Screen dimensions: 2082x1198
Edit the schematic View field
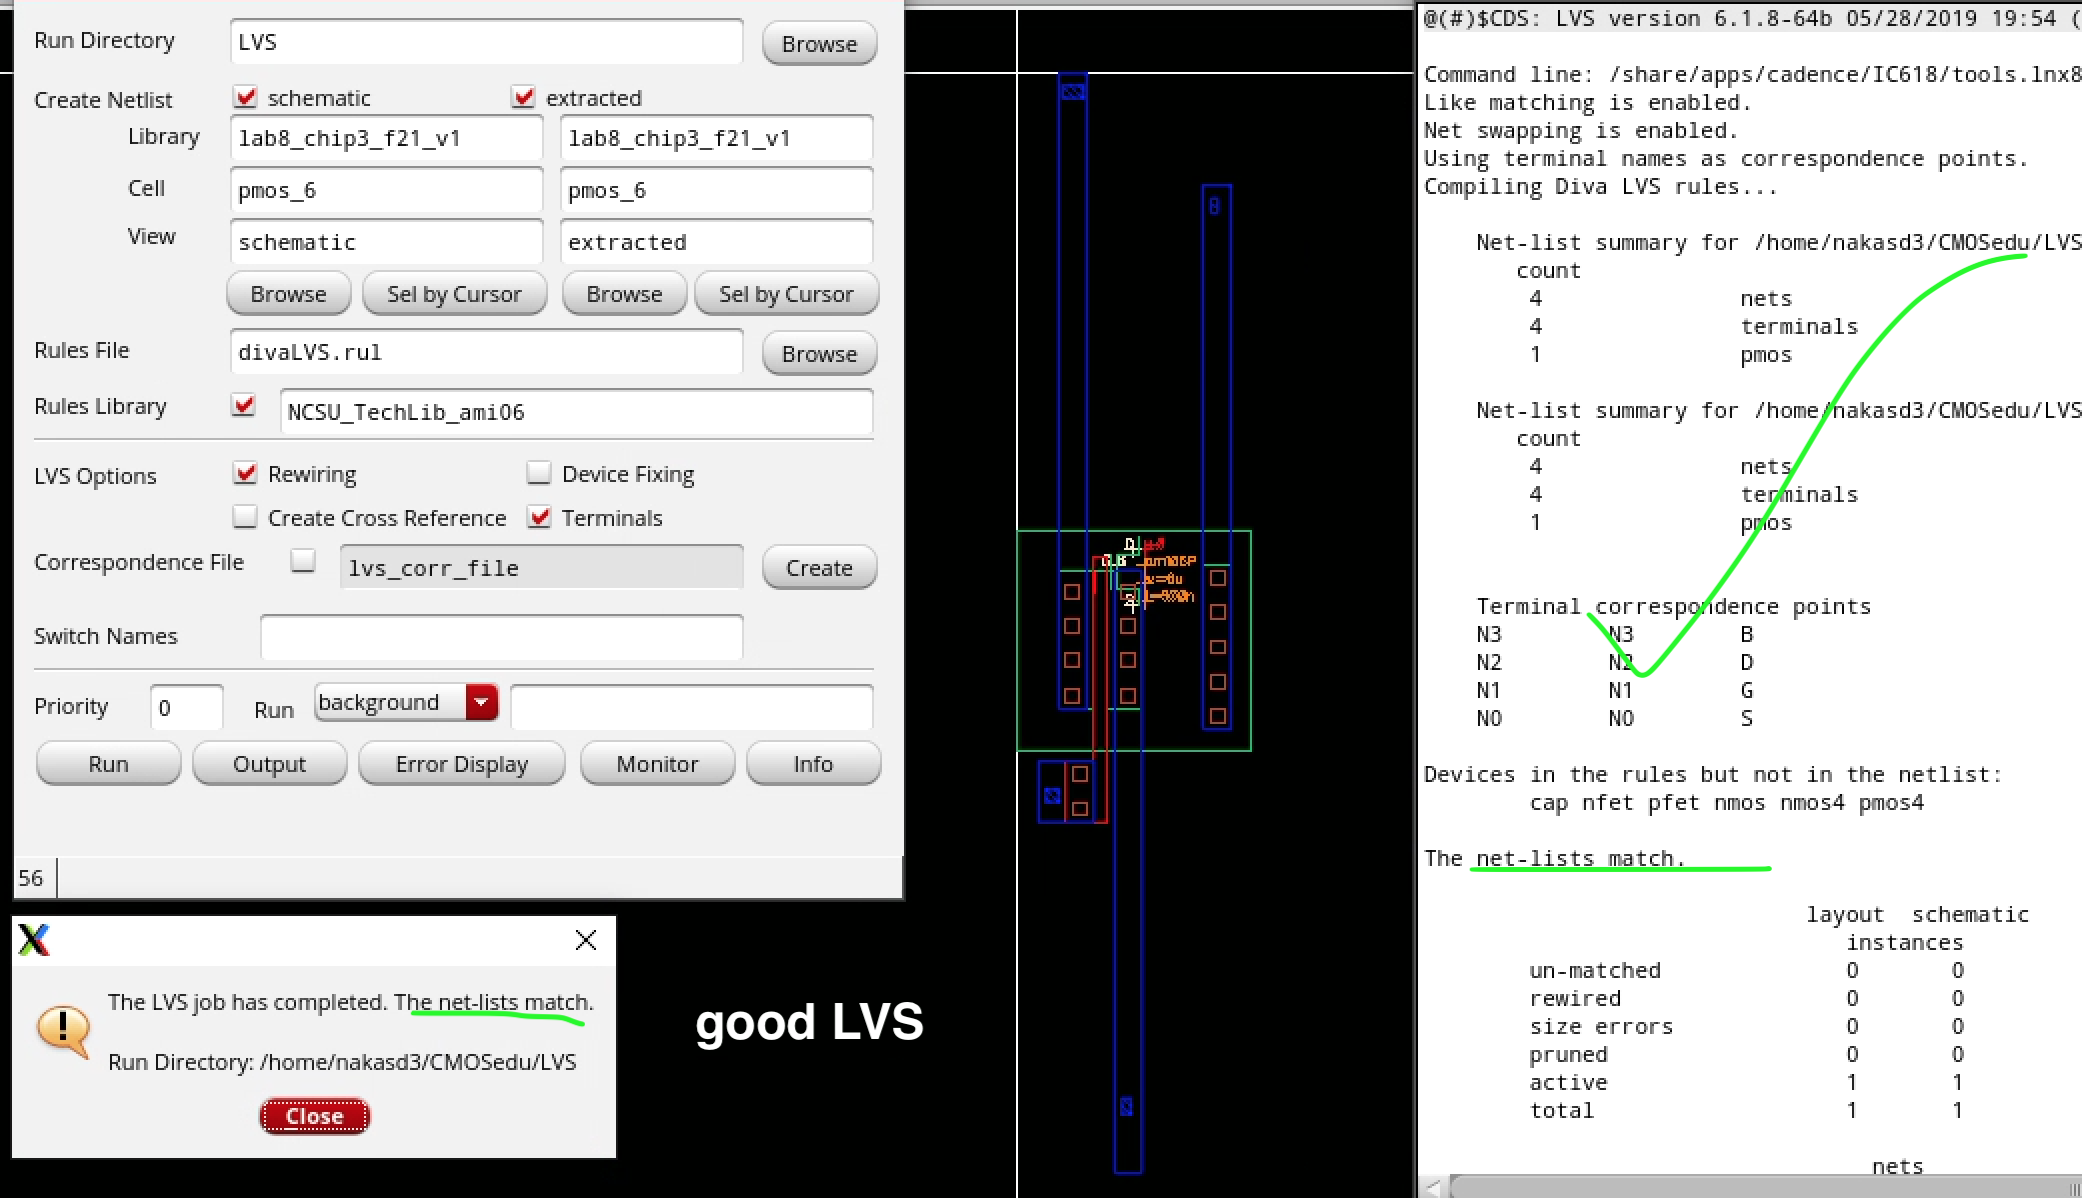click(386, 242)
